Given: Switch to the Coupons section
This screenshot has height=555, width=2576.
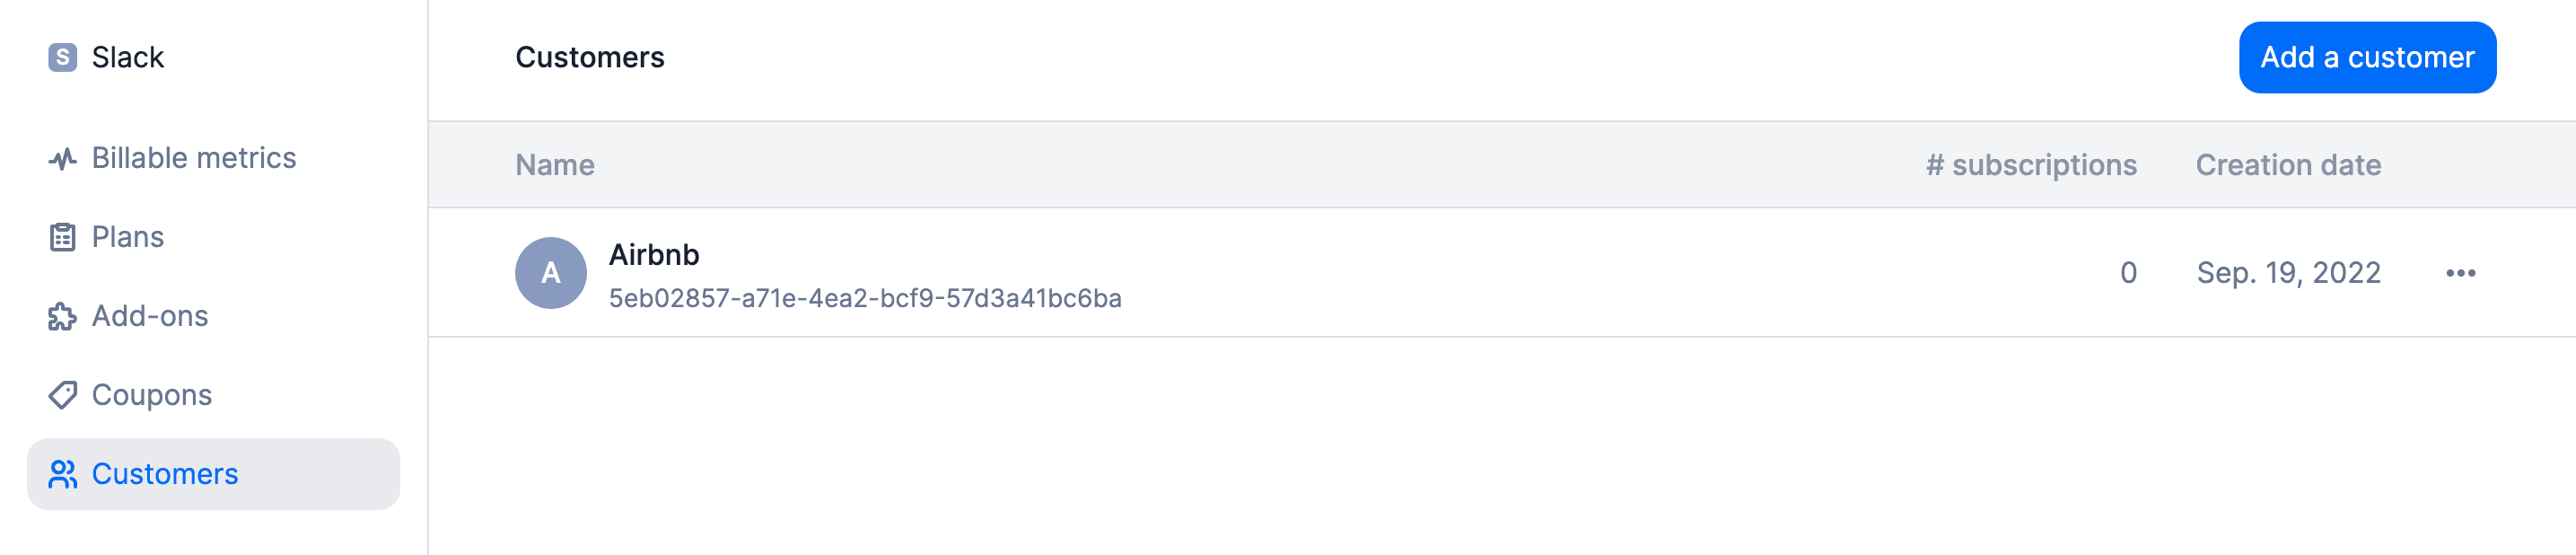Looking at the screenshot, I should [x=151, y=395].
